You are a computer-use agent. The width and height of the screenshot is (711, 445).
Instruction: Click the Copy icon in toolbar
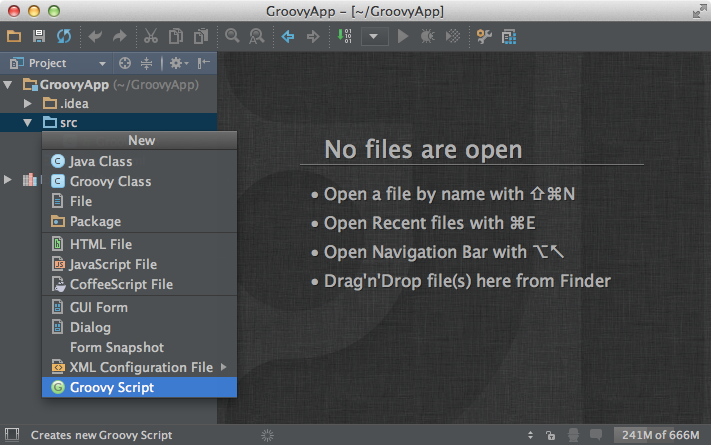(175, 36)
